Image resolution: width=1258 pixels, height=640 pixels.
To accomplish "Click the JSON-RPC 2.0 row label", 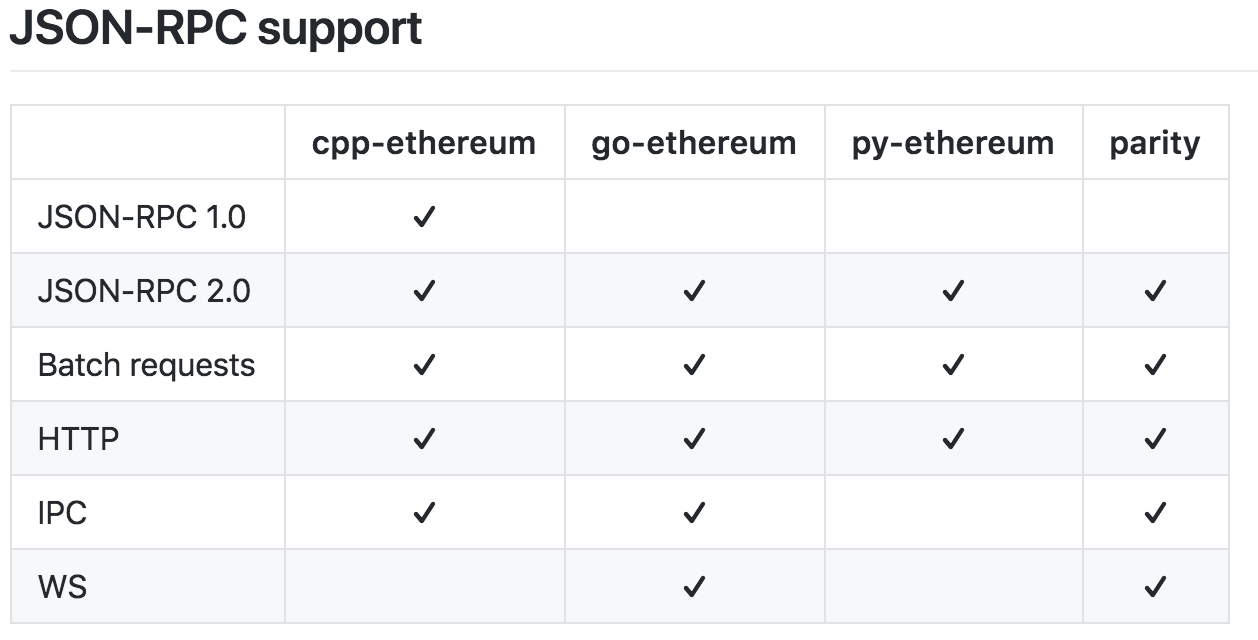I will [144, 291].
